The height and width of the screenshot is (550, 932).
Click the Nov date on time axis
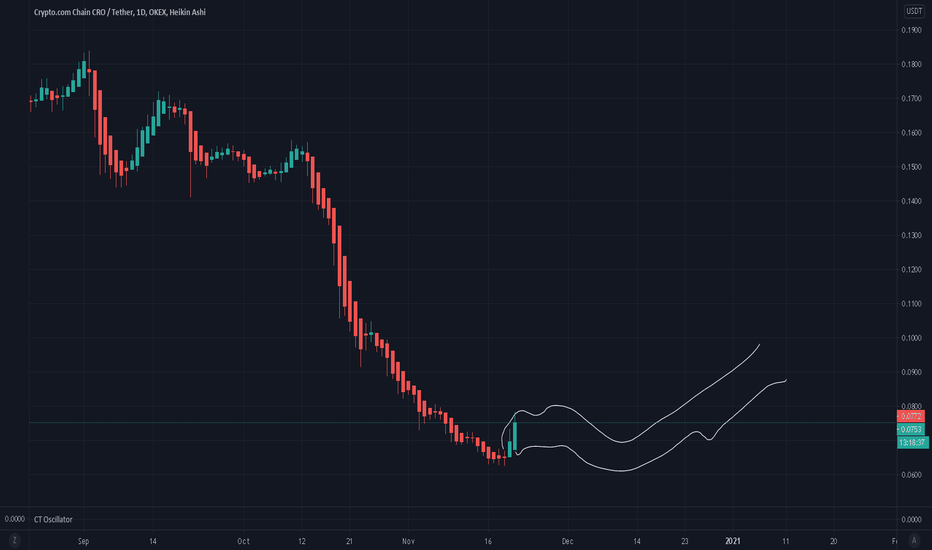(x=408, y=541)
